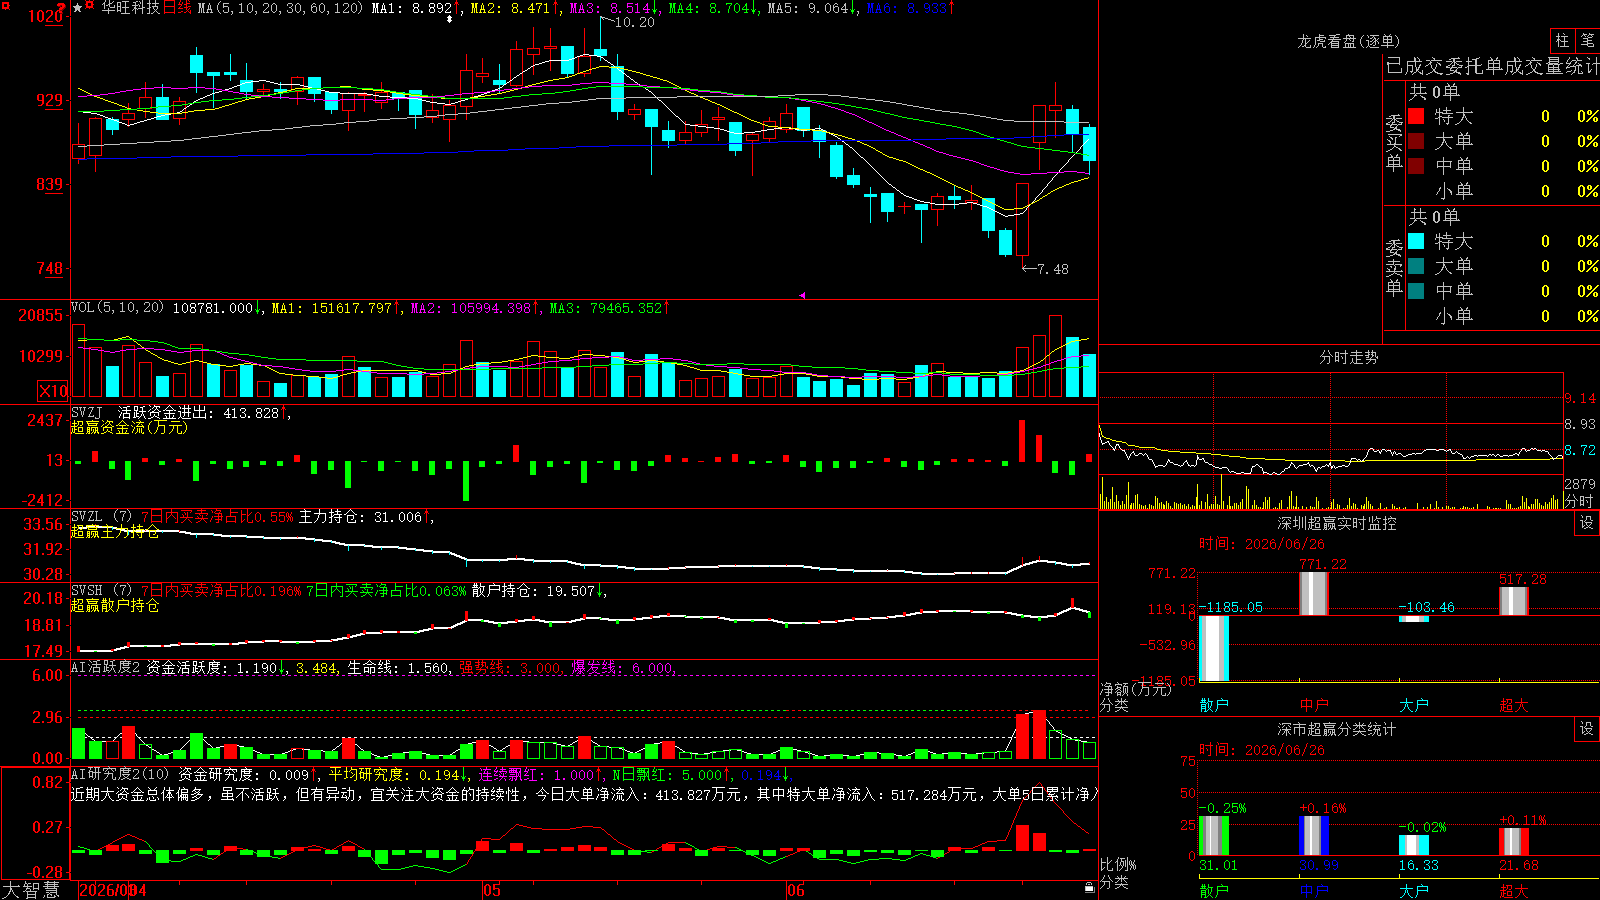Click the 强势线: 3.000 label
Viewport: 1600px width, 900px height.
coord(510,668)
